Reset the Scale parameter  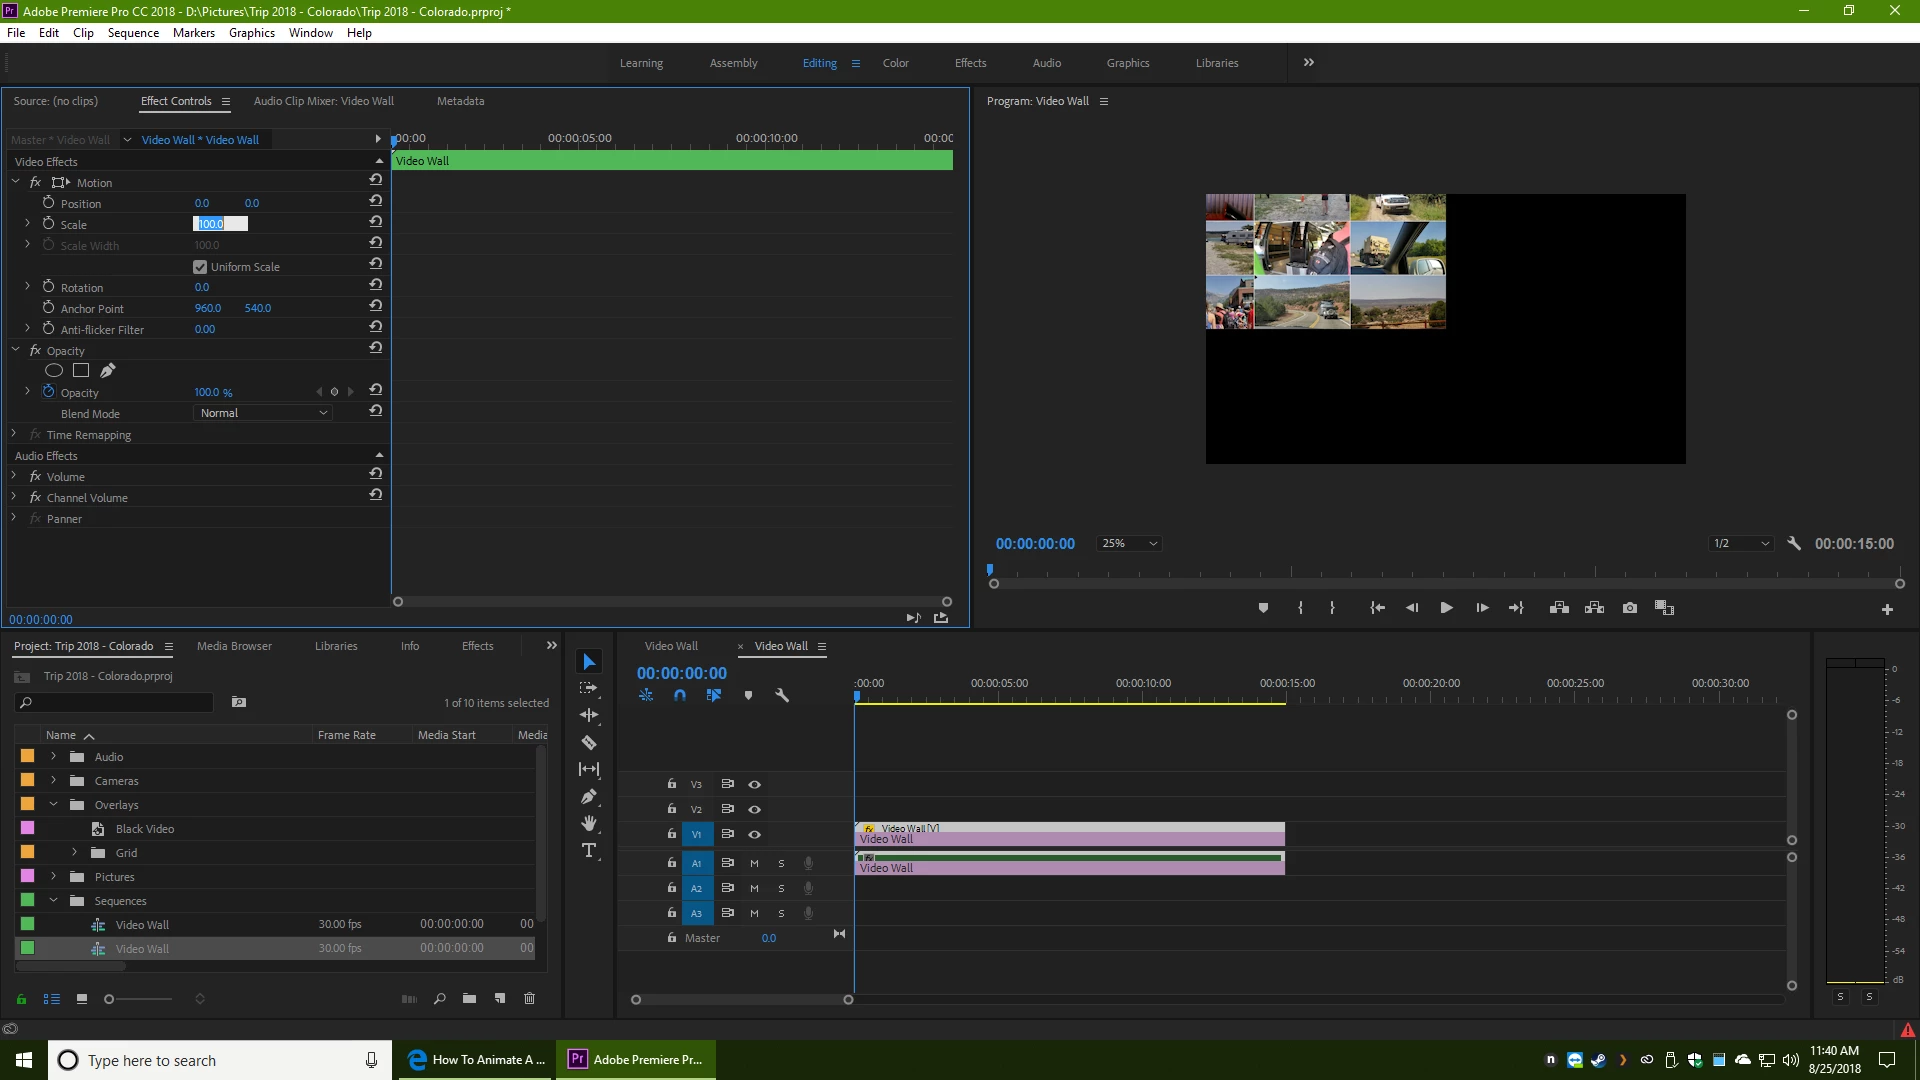click(x=376, y=222)
